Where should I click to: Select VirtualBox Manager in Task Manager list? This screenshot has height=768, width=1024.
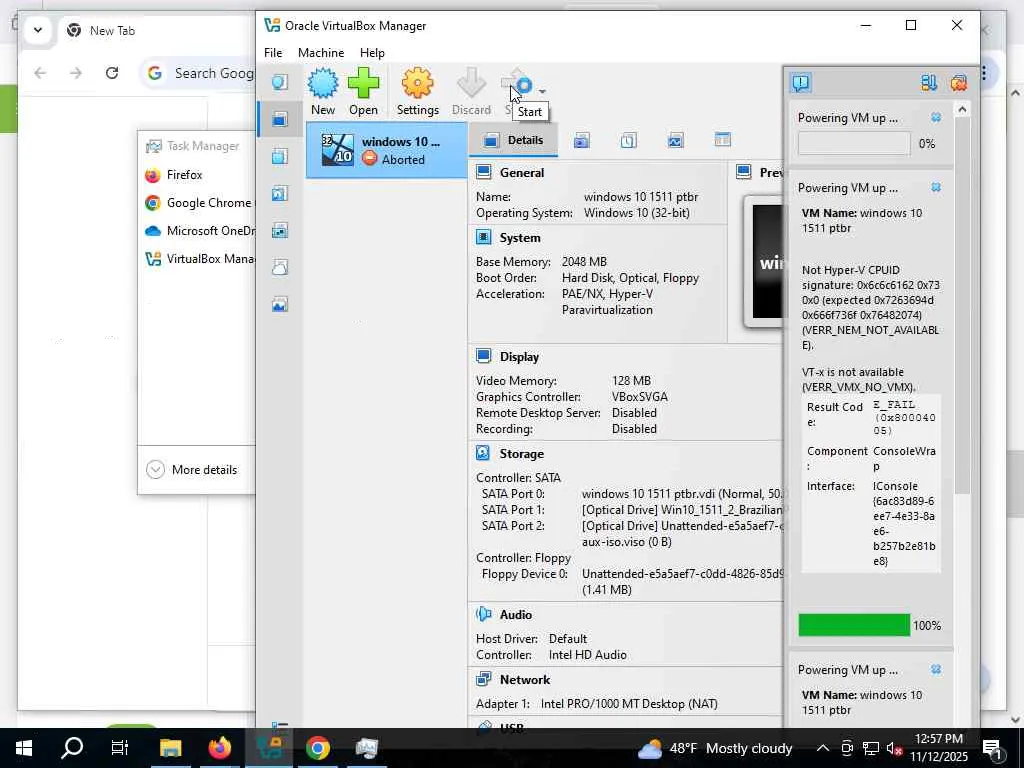tap(197, 259)
